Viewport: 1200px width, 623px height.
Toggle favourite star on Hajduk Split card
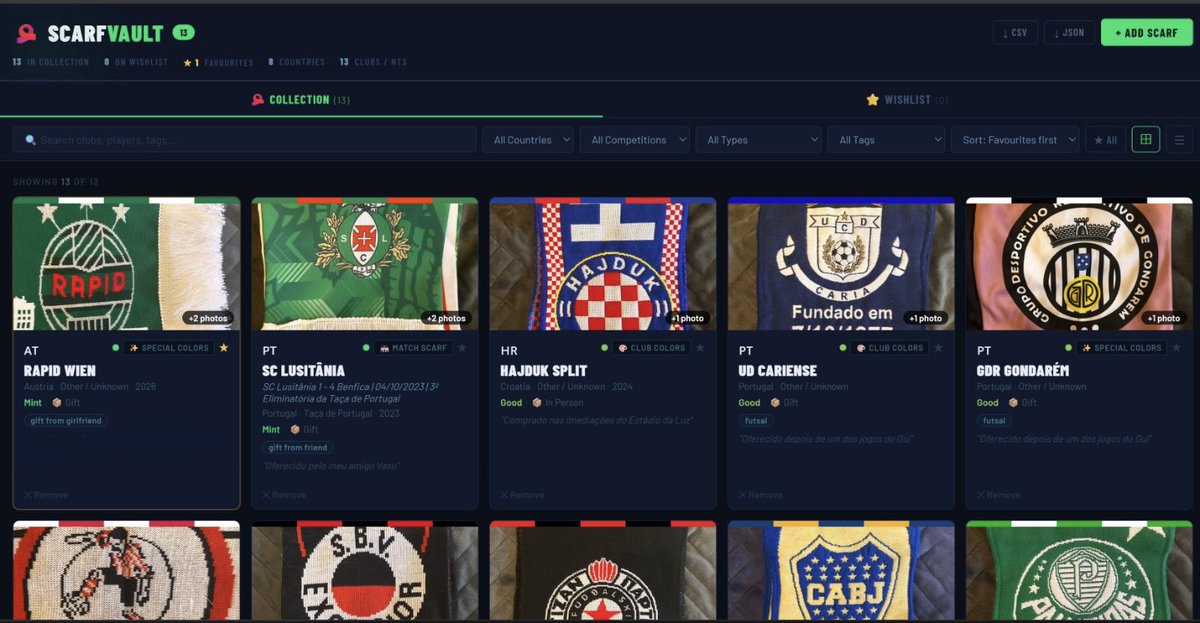pos(700,348)
